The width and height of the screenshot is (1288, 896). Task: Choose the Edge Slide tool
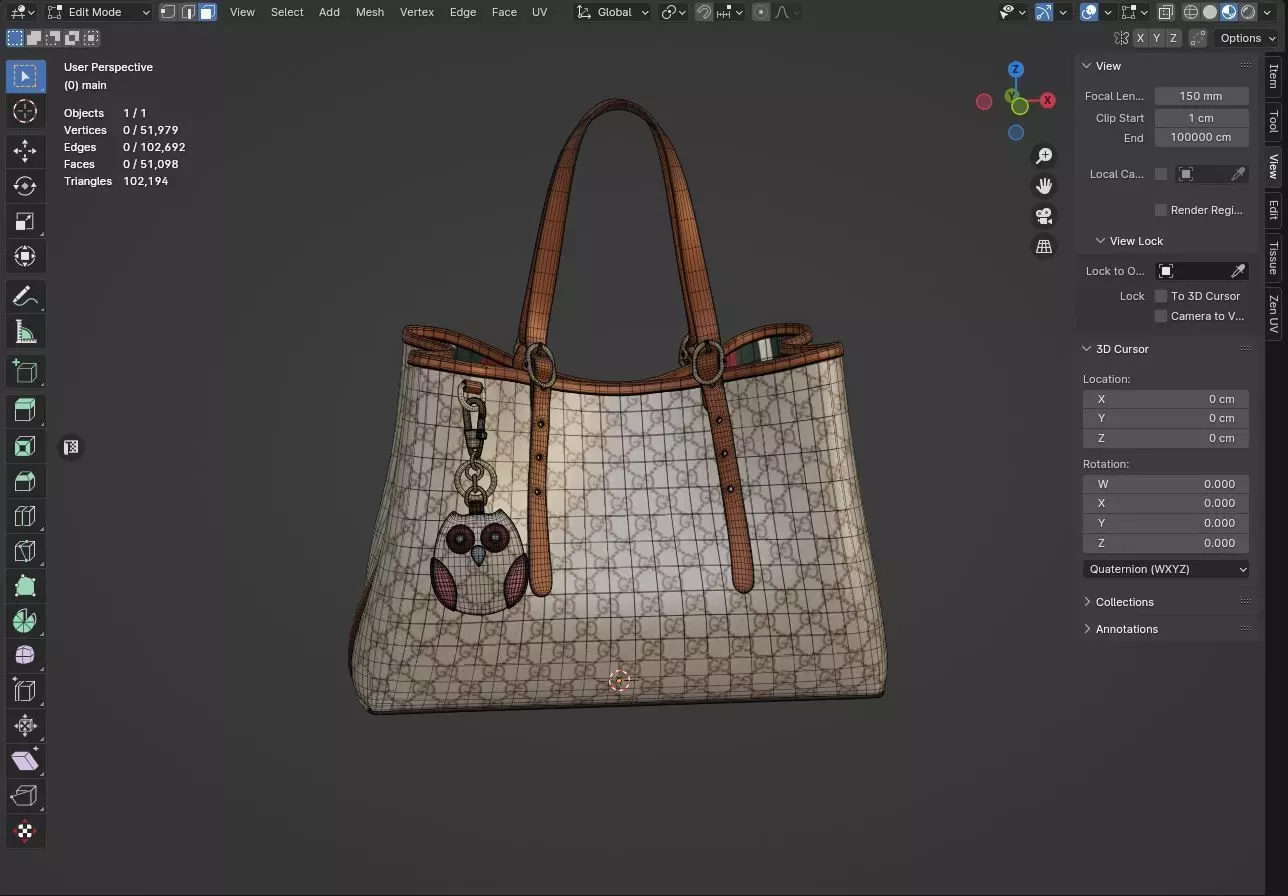point(25,690)
